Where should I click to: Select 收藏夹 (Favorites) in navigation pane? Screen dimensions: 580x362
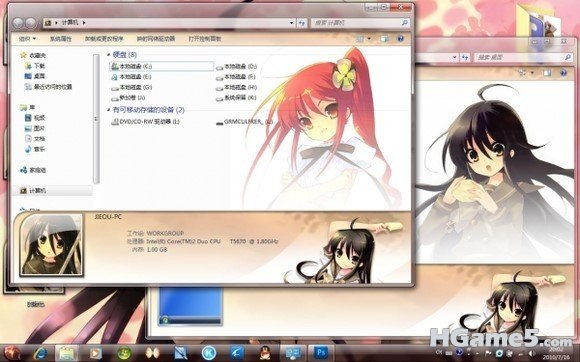[x=33, y=55]
